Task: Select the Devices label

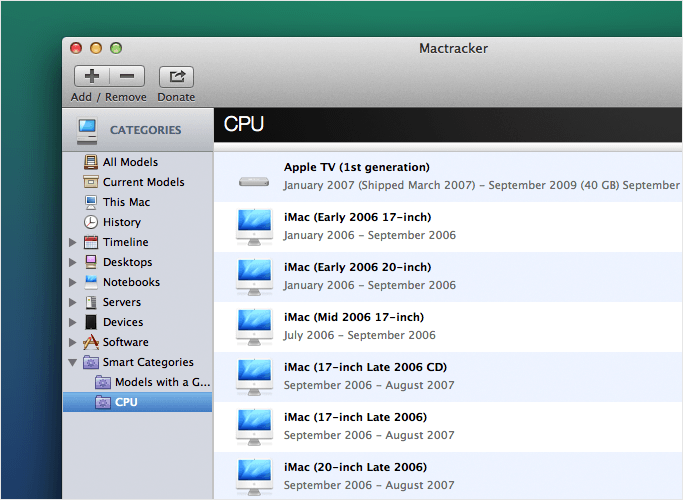Action: 123,322
